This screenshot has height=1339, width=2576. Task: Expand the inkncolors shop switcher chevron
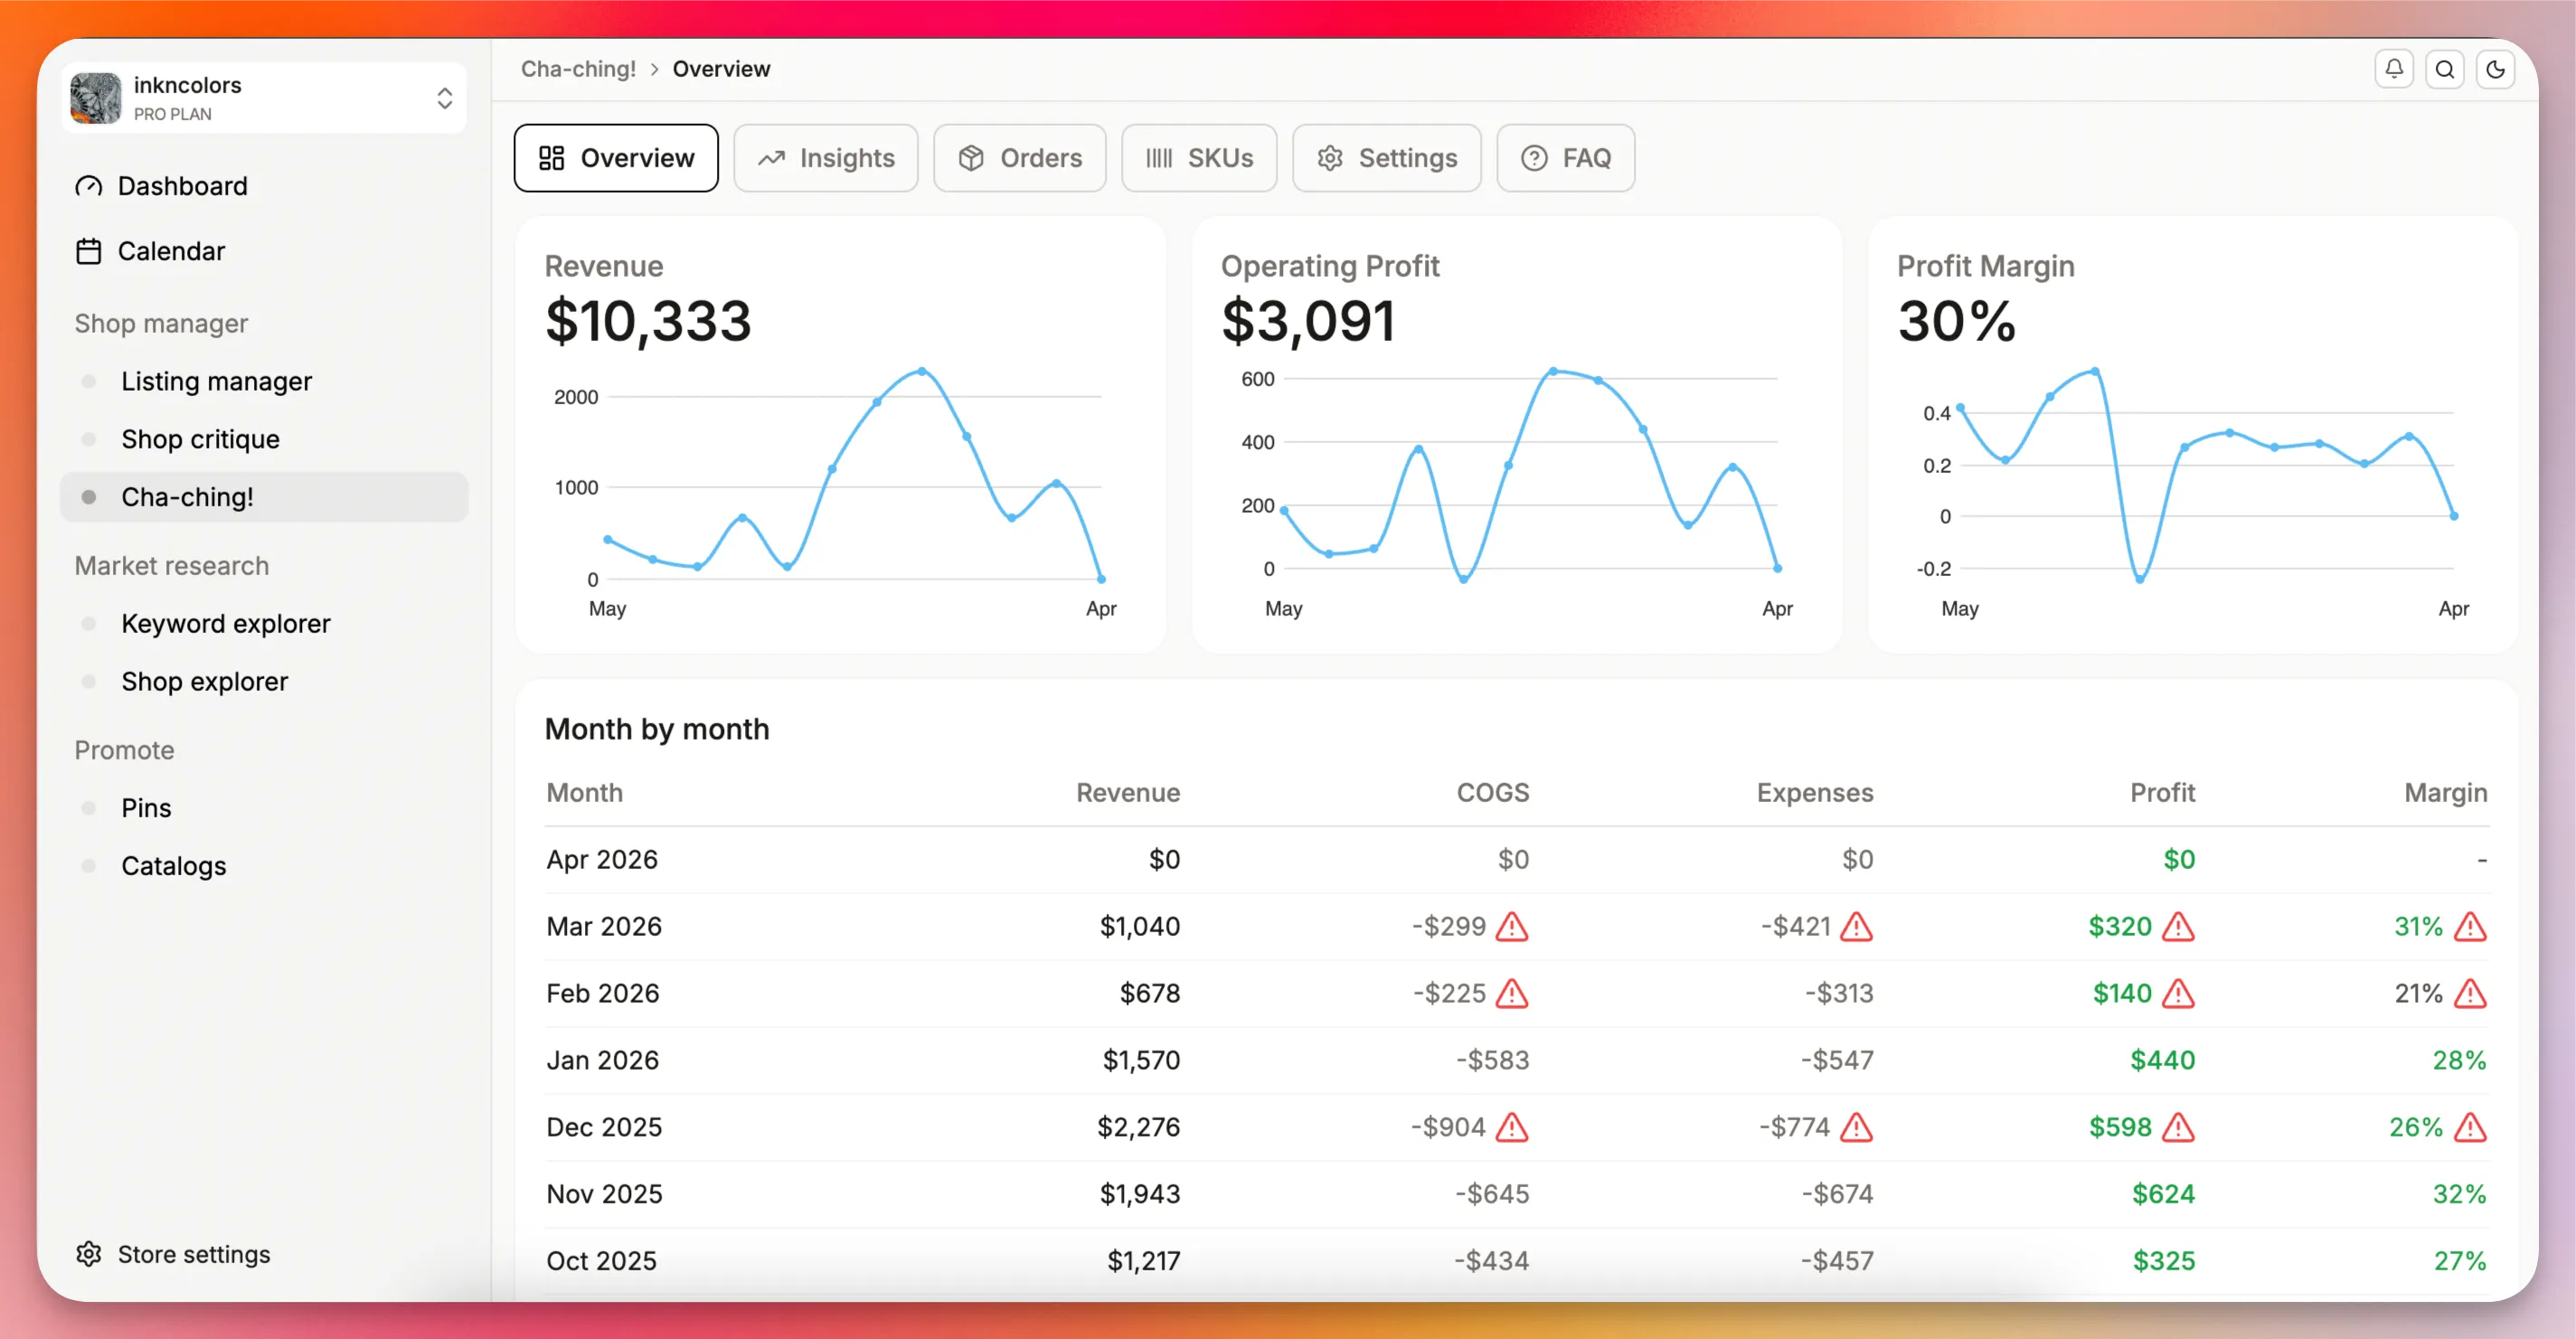pos(443,97)
